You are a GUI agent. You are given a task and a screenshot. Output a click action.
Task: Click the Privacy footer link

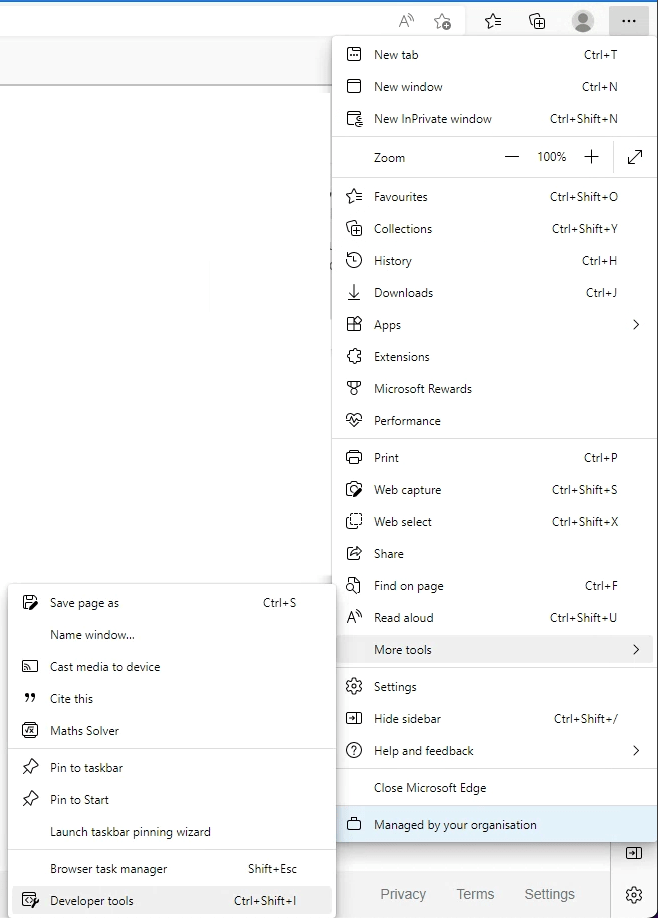[403, 894]
